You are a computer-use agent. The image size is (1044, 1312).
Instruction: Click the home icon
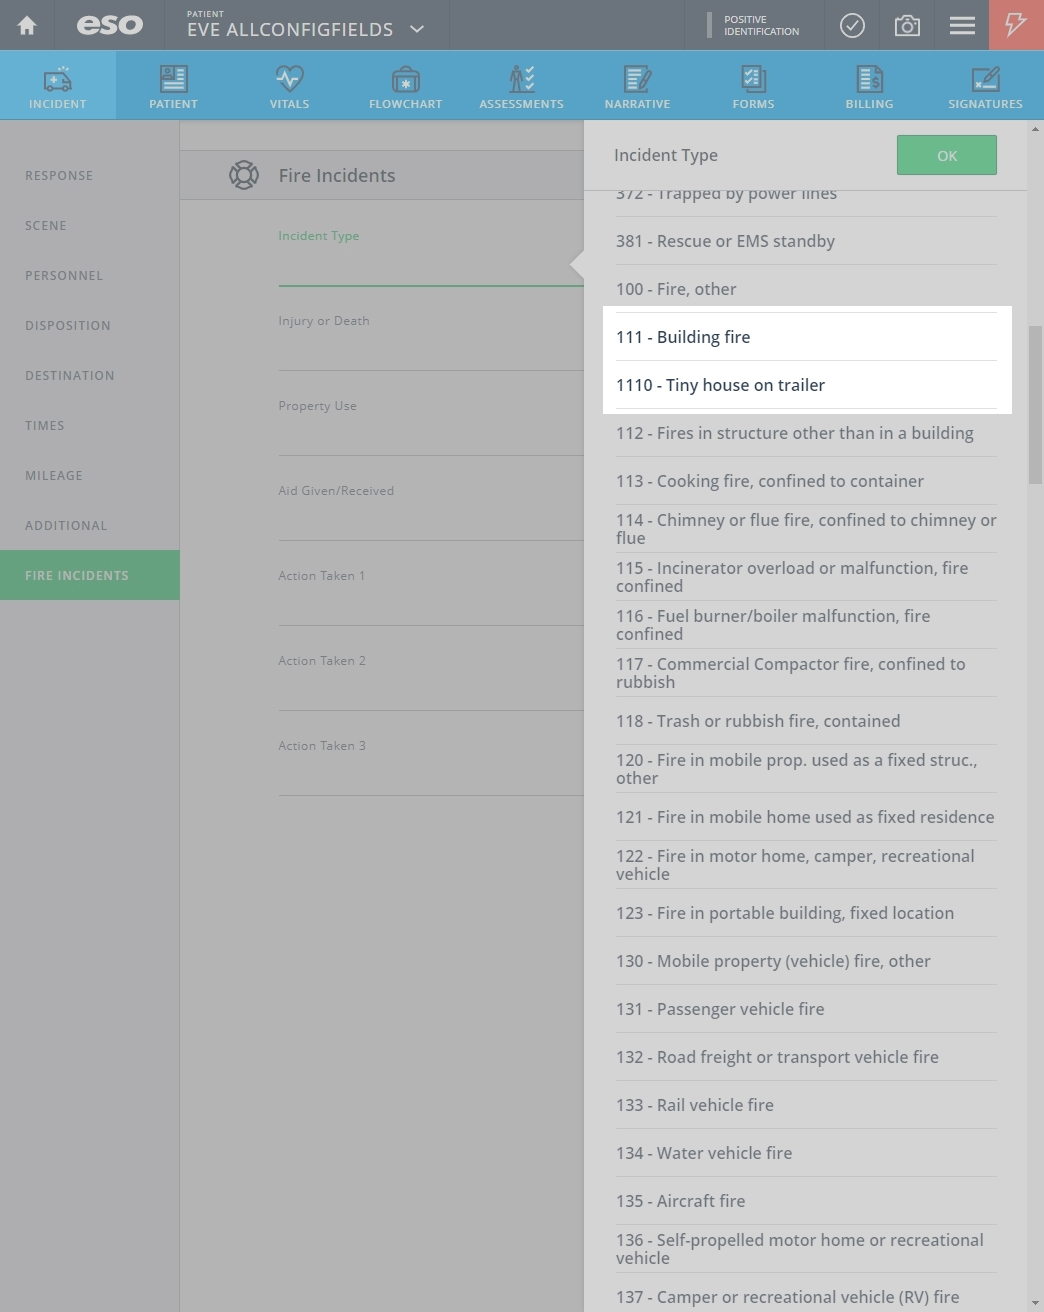pos(27,25)
